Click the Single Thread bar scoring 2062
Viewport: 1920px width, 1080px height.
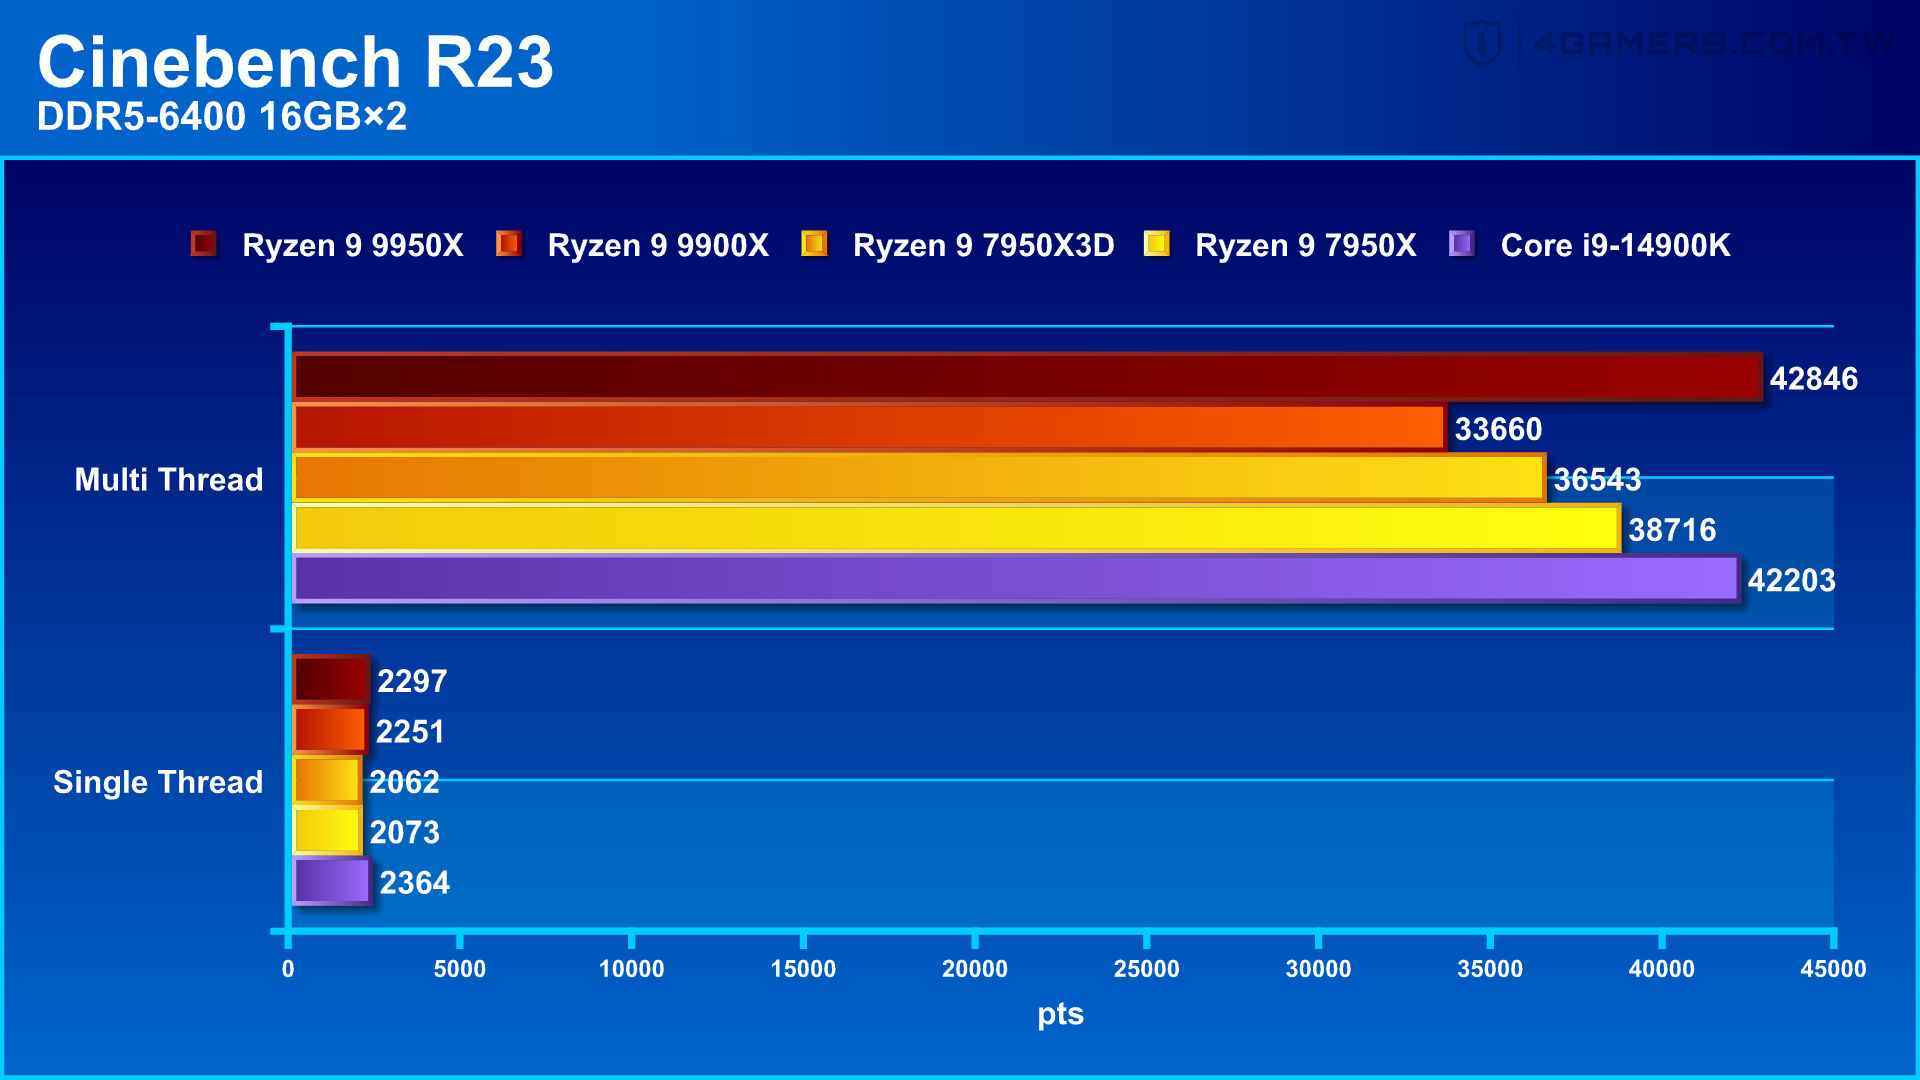pos(327,781)
